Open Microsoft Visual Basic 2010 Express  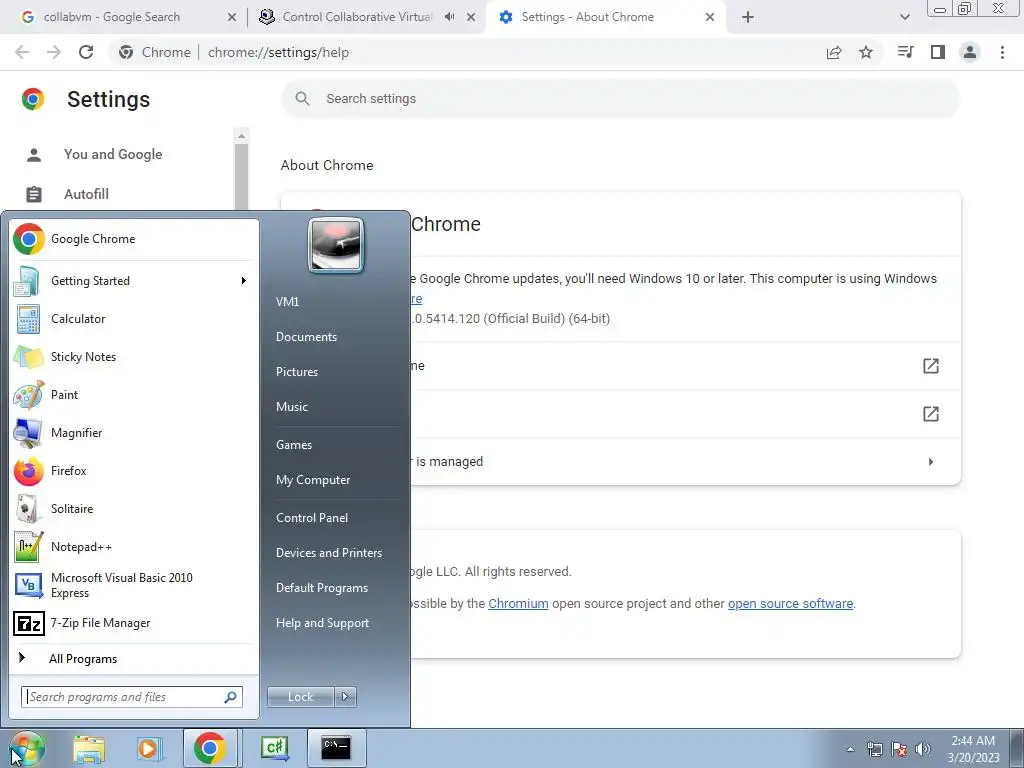click(134, 585)
